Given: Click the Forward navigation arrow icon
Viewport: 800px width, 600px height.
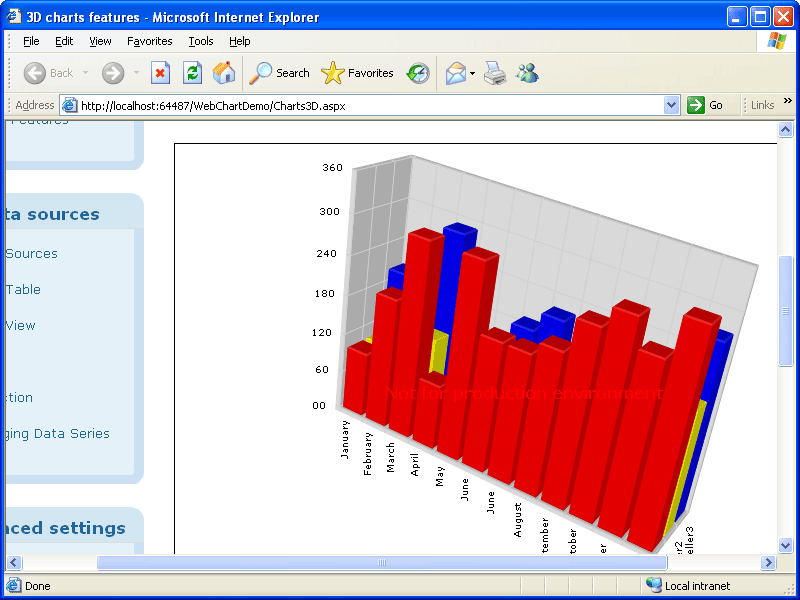Looking at the screenshot, I should tap(113, 73).
